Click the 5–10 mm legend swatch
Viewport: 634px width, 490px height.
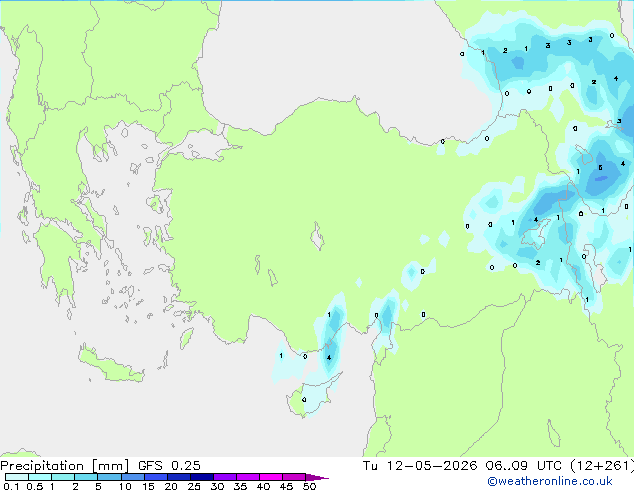[x=109, y=477]
